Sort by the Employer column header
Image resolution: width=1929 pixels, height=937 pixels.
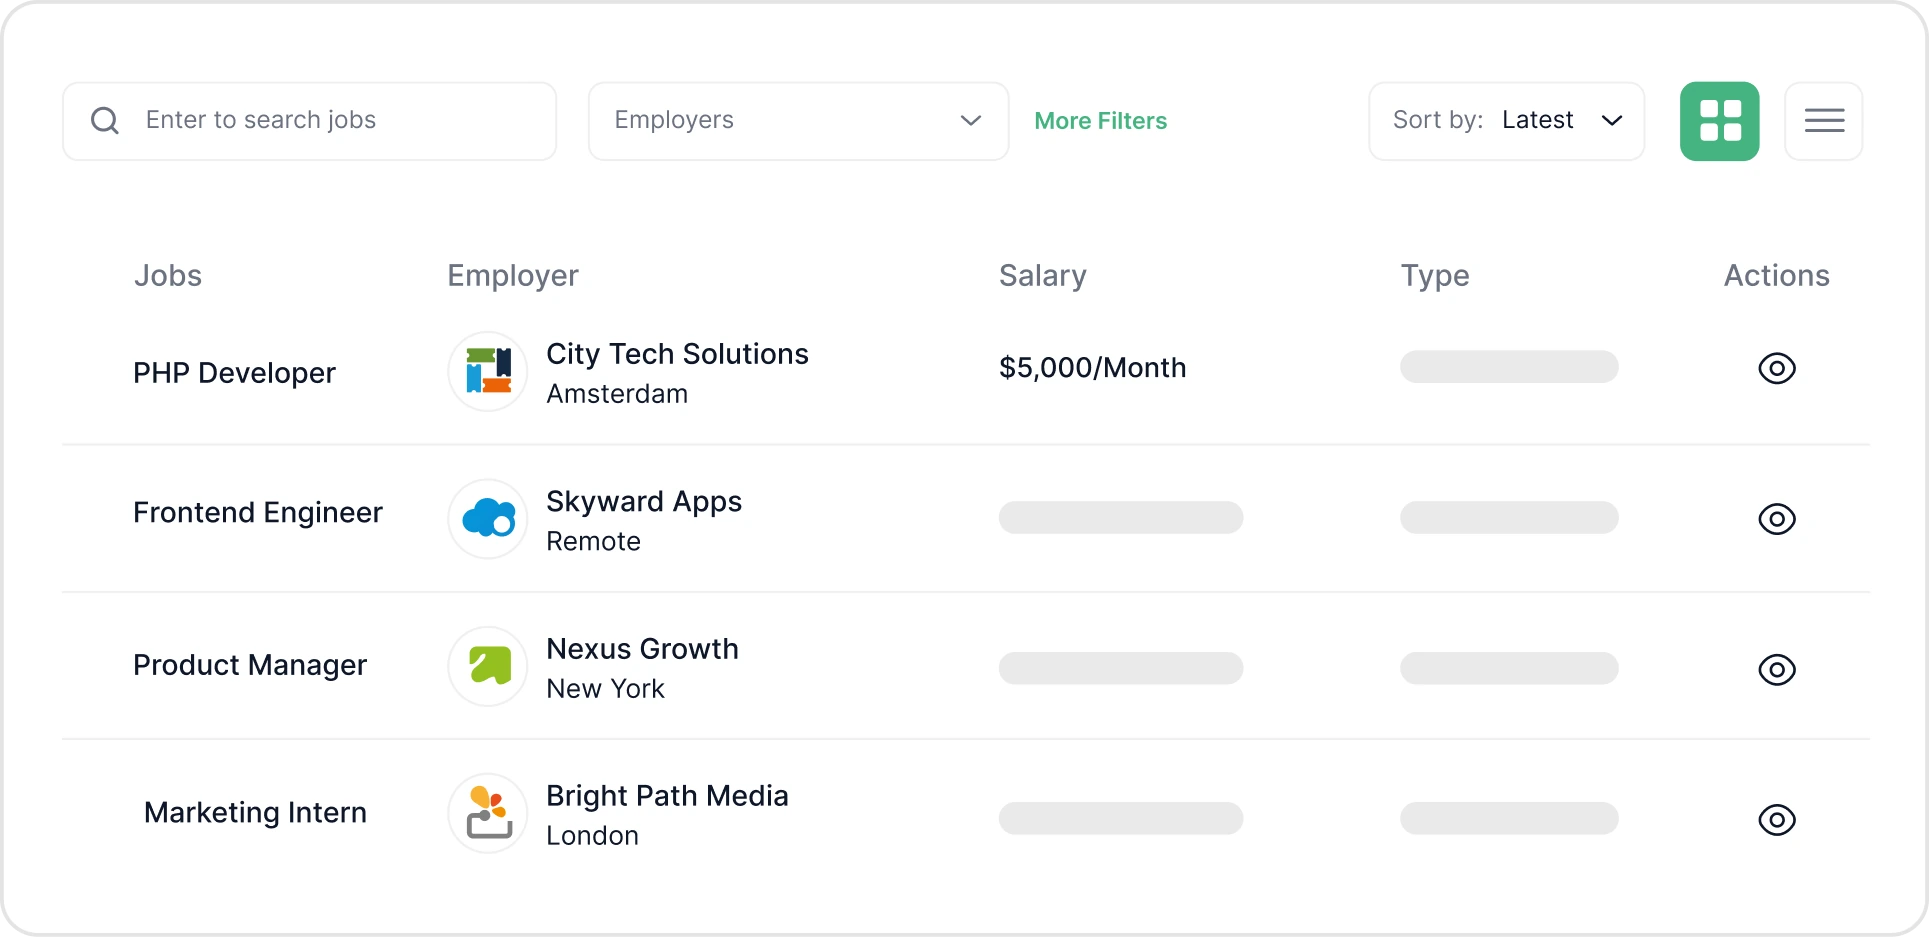pos(513,276)
